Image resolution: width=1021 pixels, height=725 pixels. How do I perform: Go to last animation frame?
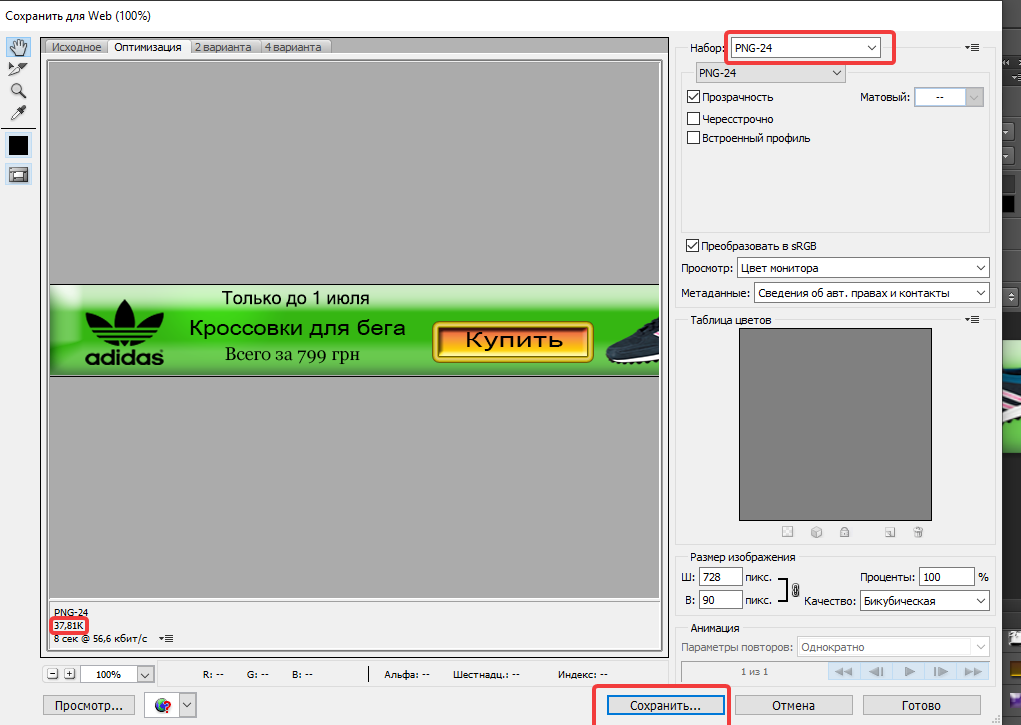973,672
